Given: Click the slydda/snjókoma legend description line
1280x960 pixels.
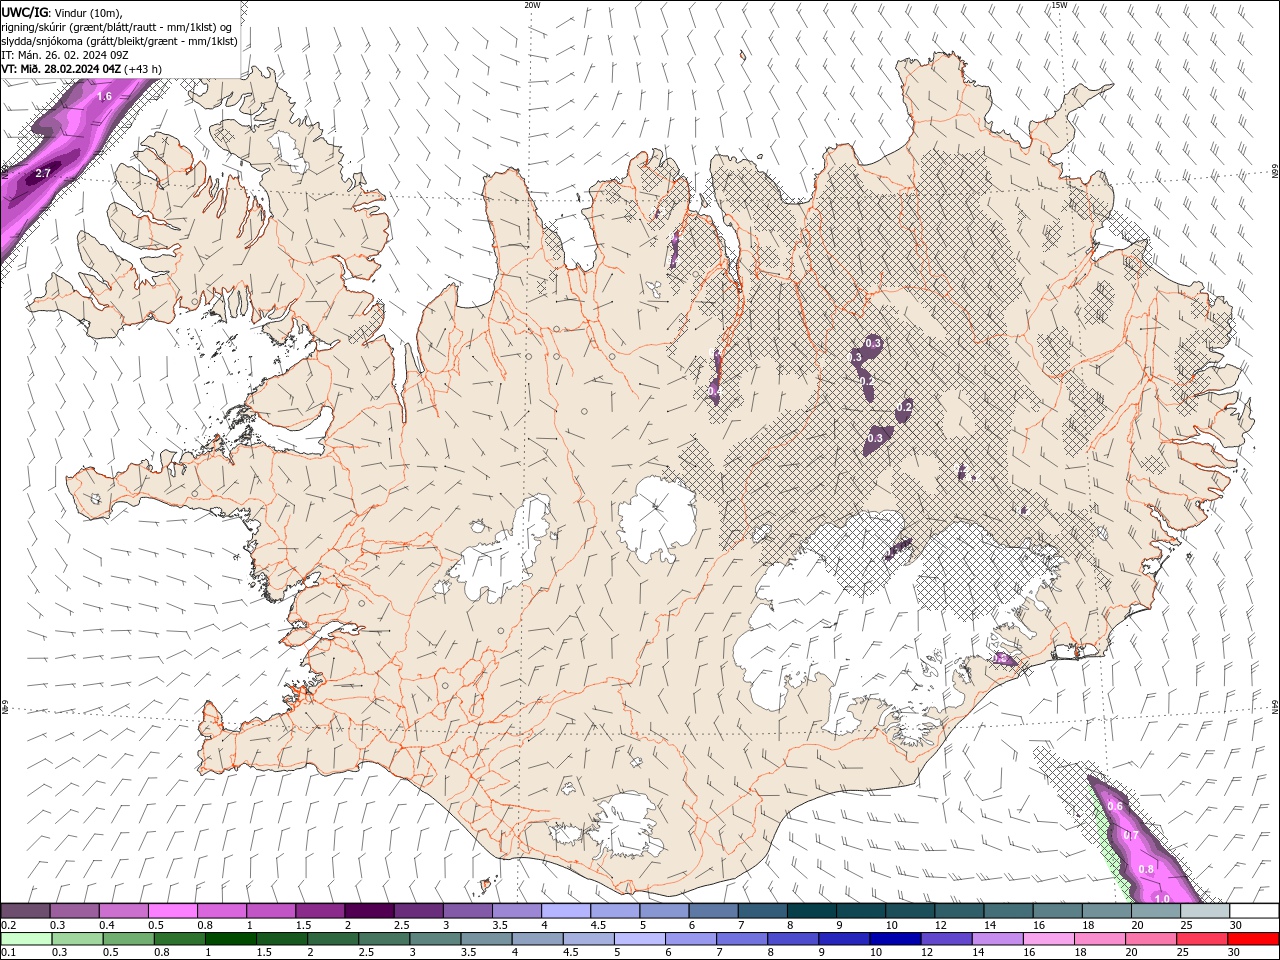Looking at the screenshot, I should (120, 41).
